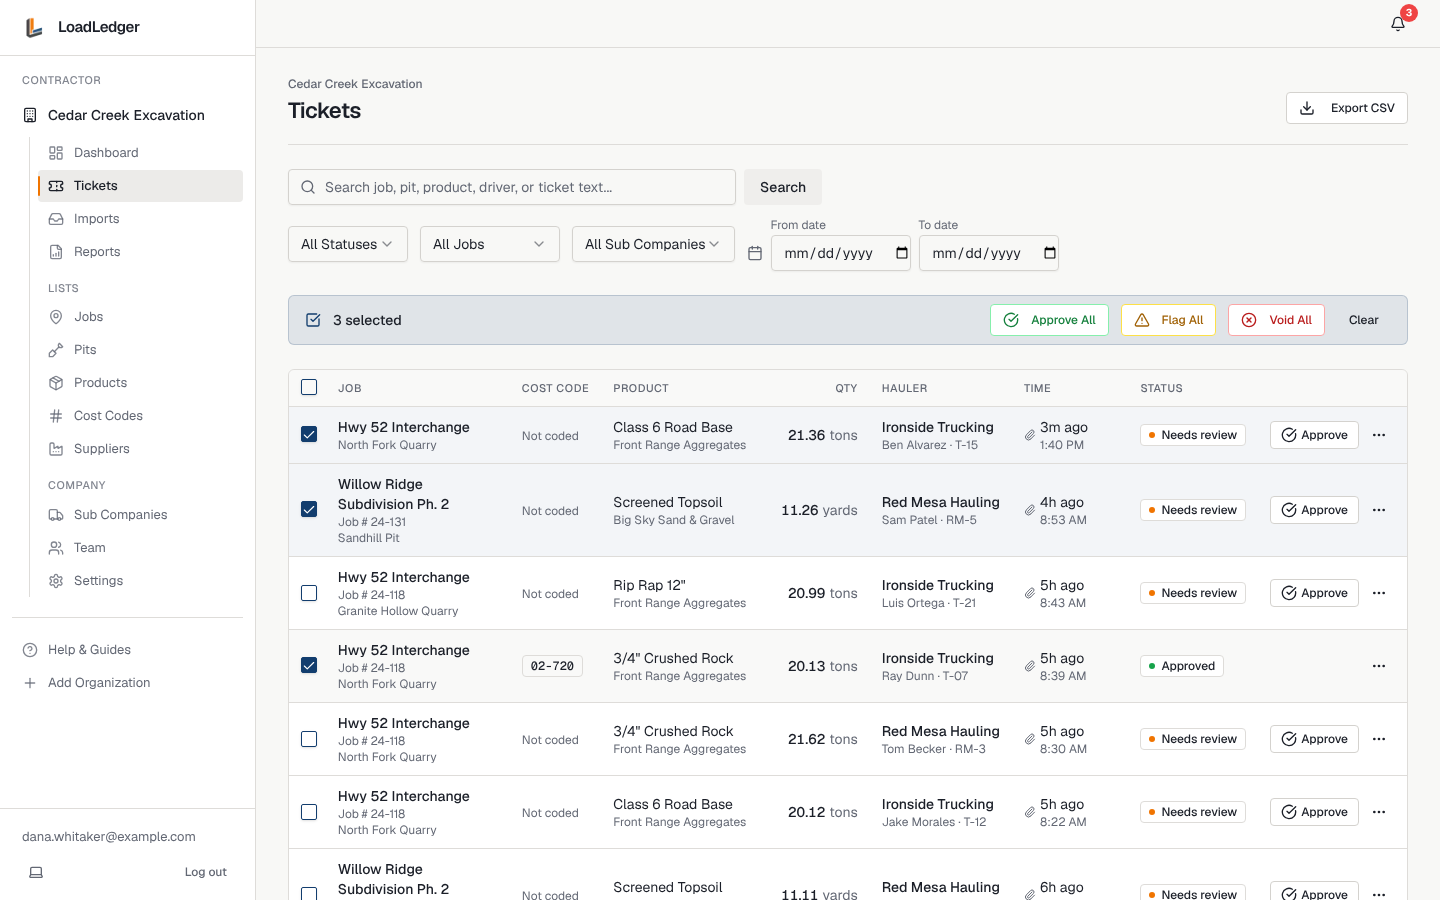Open more options on Approved 02-720 ticket

click(1379, 666)
